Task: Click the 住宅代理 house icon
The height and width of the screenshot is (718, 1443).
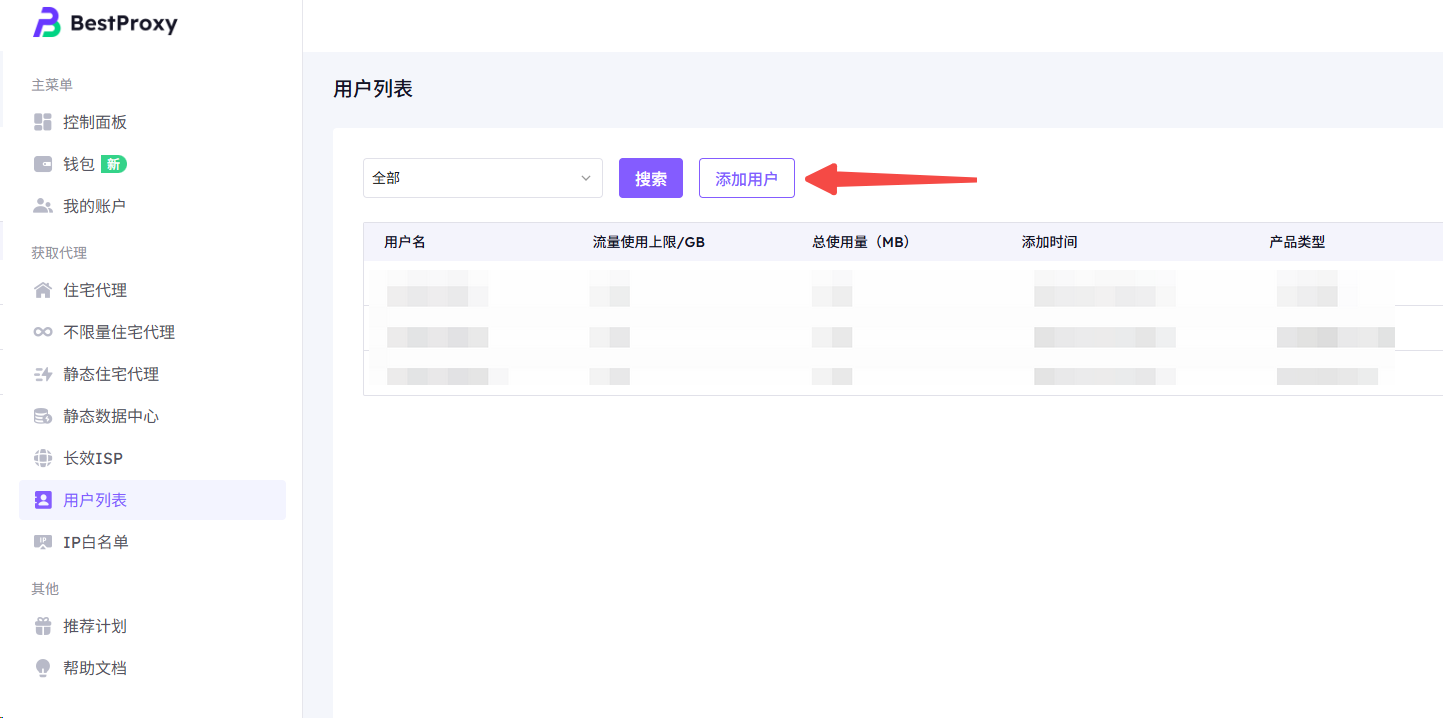Action: tap(43, 290)
